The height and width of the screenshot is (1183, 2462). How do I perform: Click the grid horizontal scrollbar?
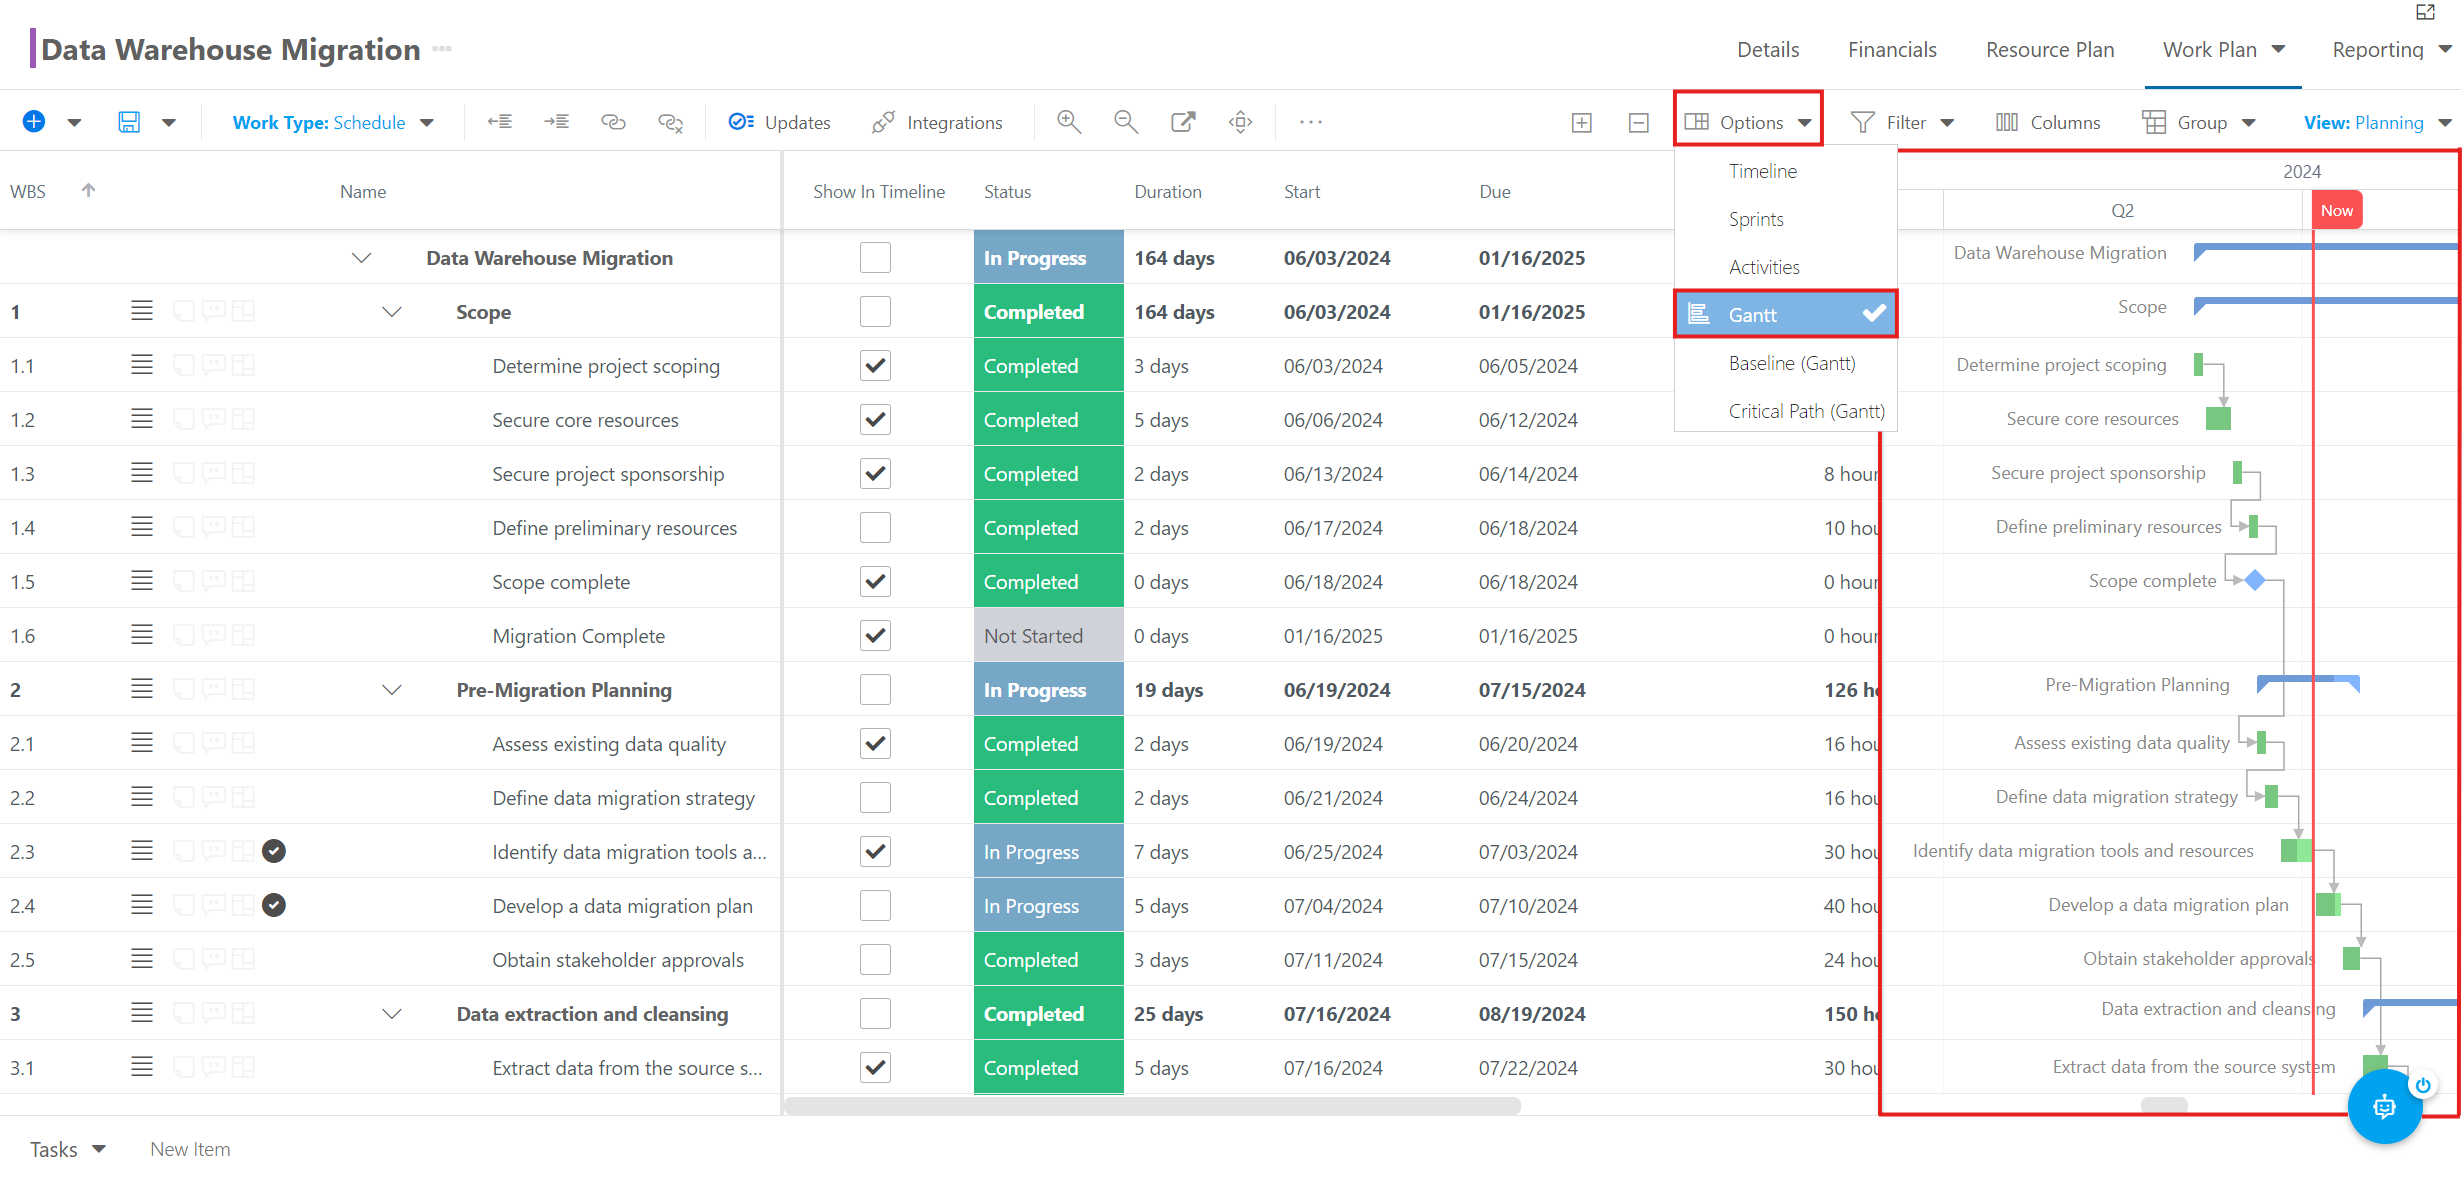[x=1152, y=1106]
